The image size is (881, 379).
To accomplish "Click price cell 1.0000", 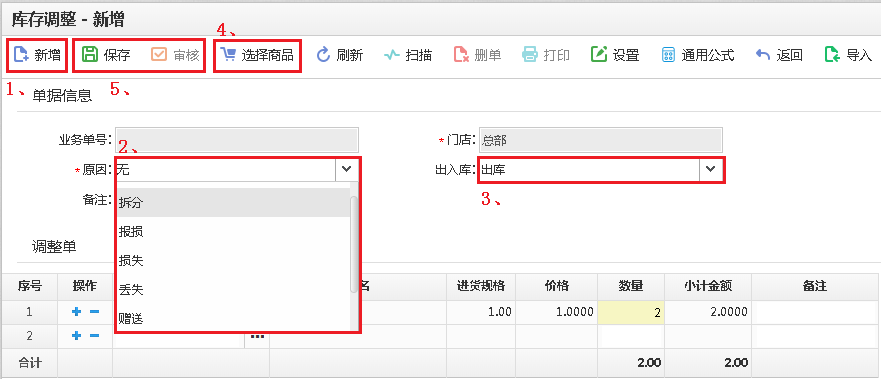I will [x=557, y=313].
